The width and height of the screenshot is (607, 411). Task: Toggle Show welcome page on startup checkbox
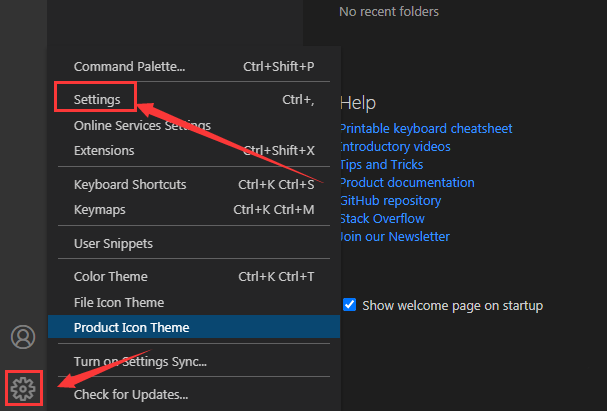(x=349, y=305)
